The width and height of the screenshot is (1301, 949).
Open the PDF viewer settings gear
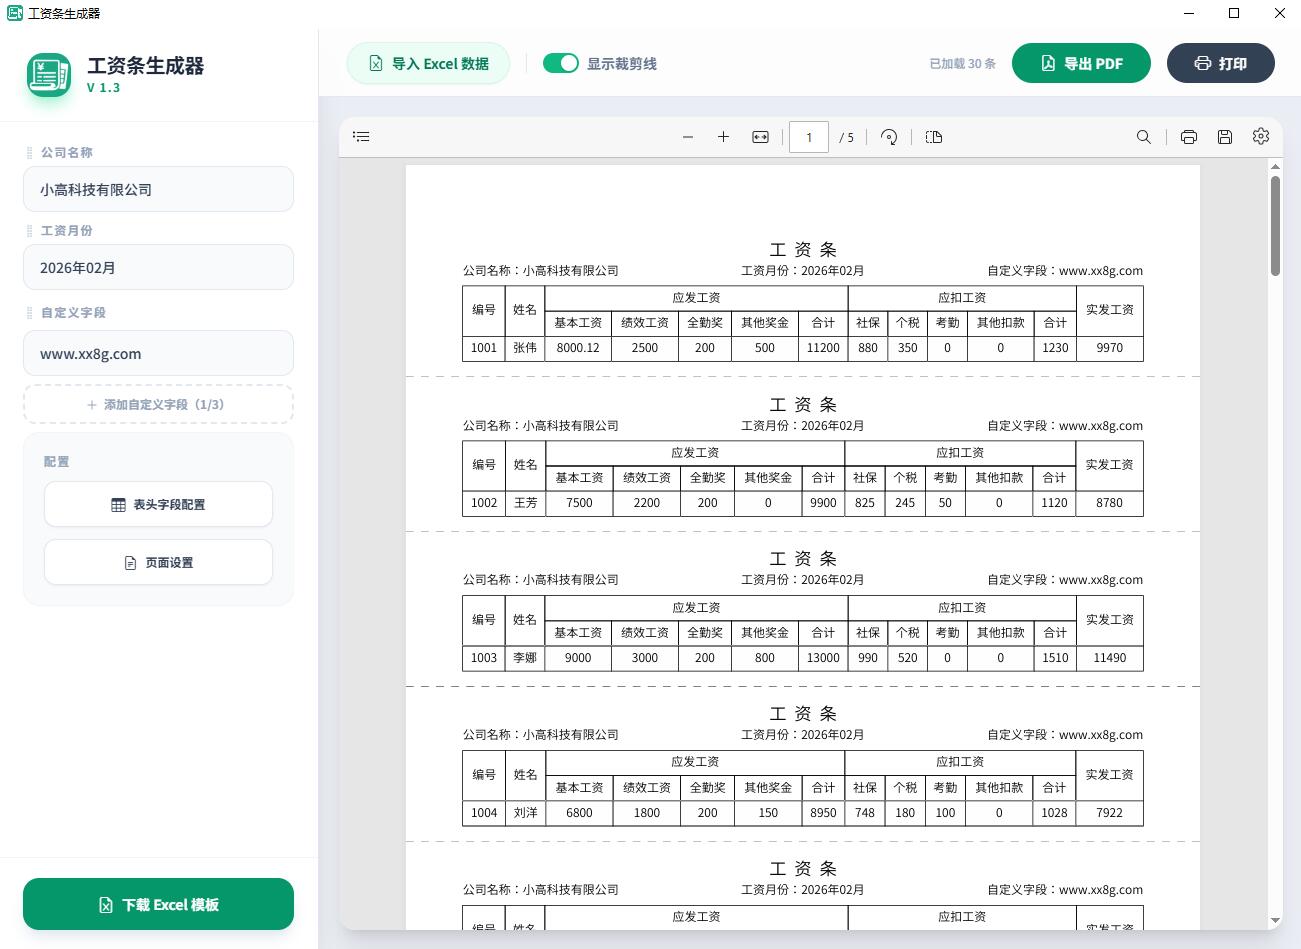point(1261,137)
